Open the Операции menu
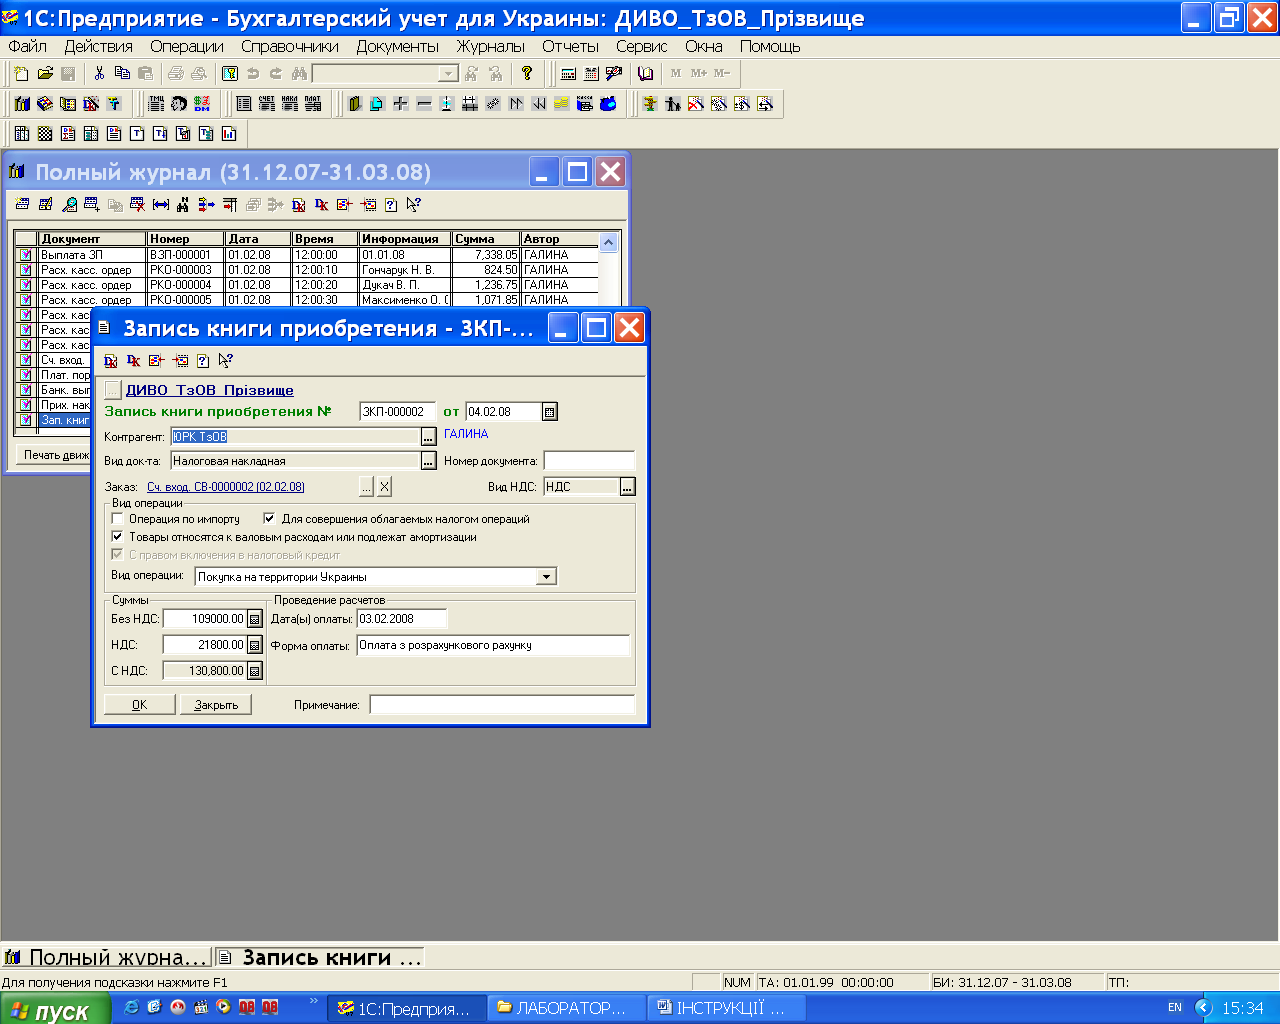The image size is (1280, 1024). click(x=187, y=46)
